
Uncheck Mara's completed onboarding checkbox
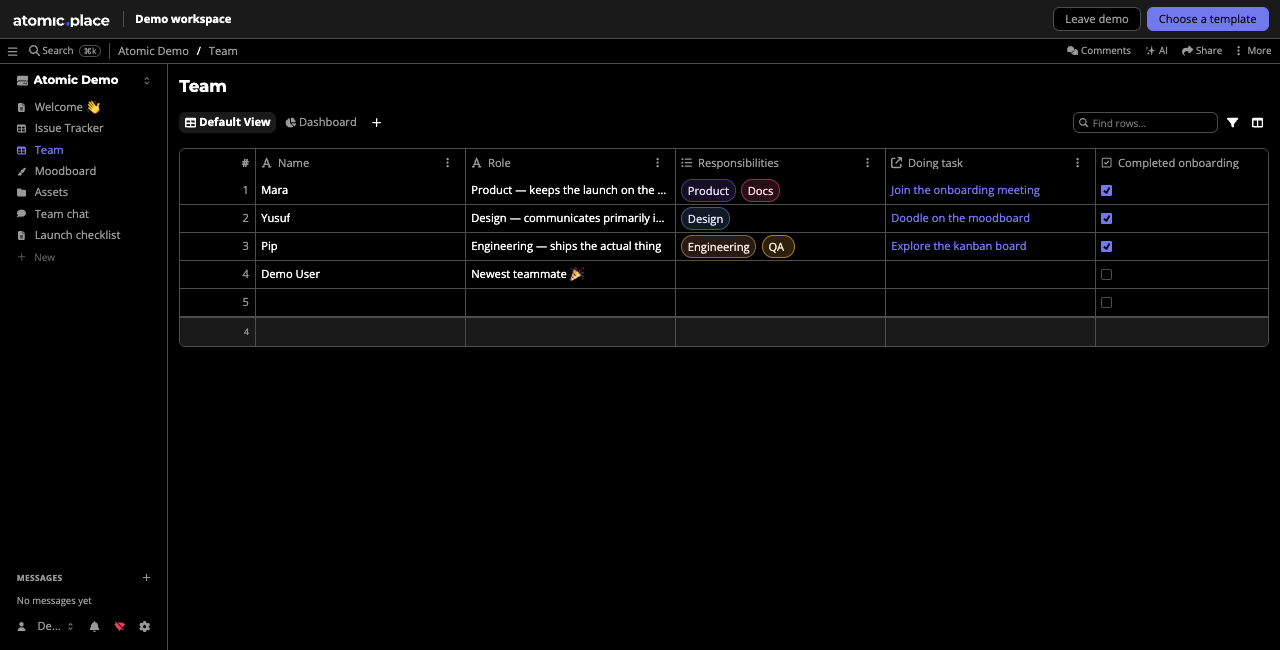[1106, 190]
